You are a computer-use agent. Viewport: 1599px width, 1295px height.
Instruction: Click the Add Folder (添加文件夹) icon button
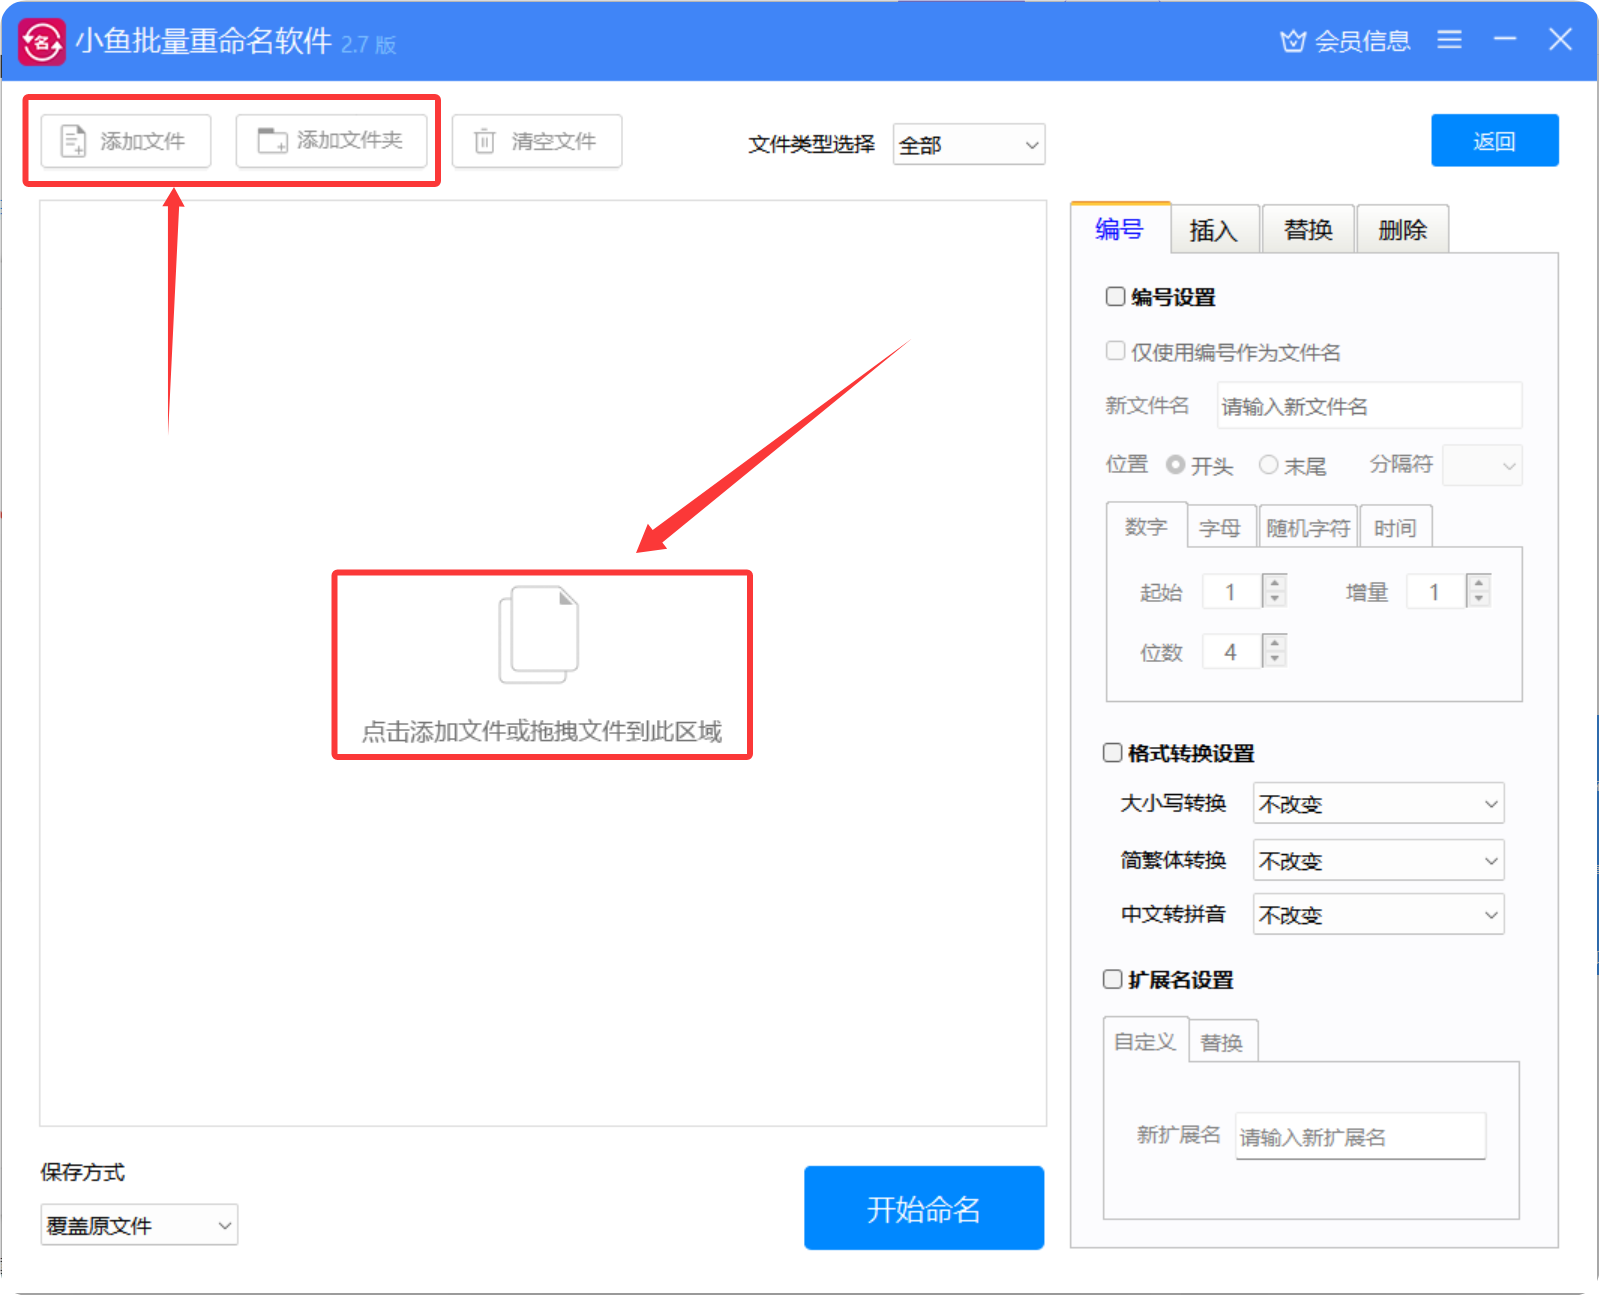coord(272,141)
